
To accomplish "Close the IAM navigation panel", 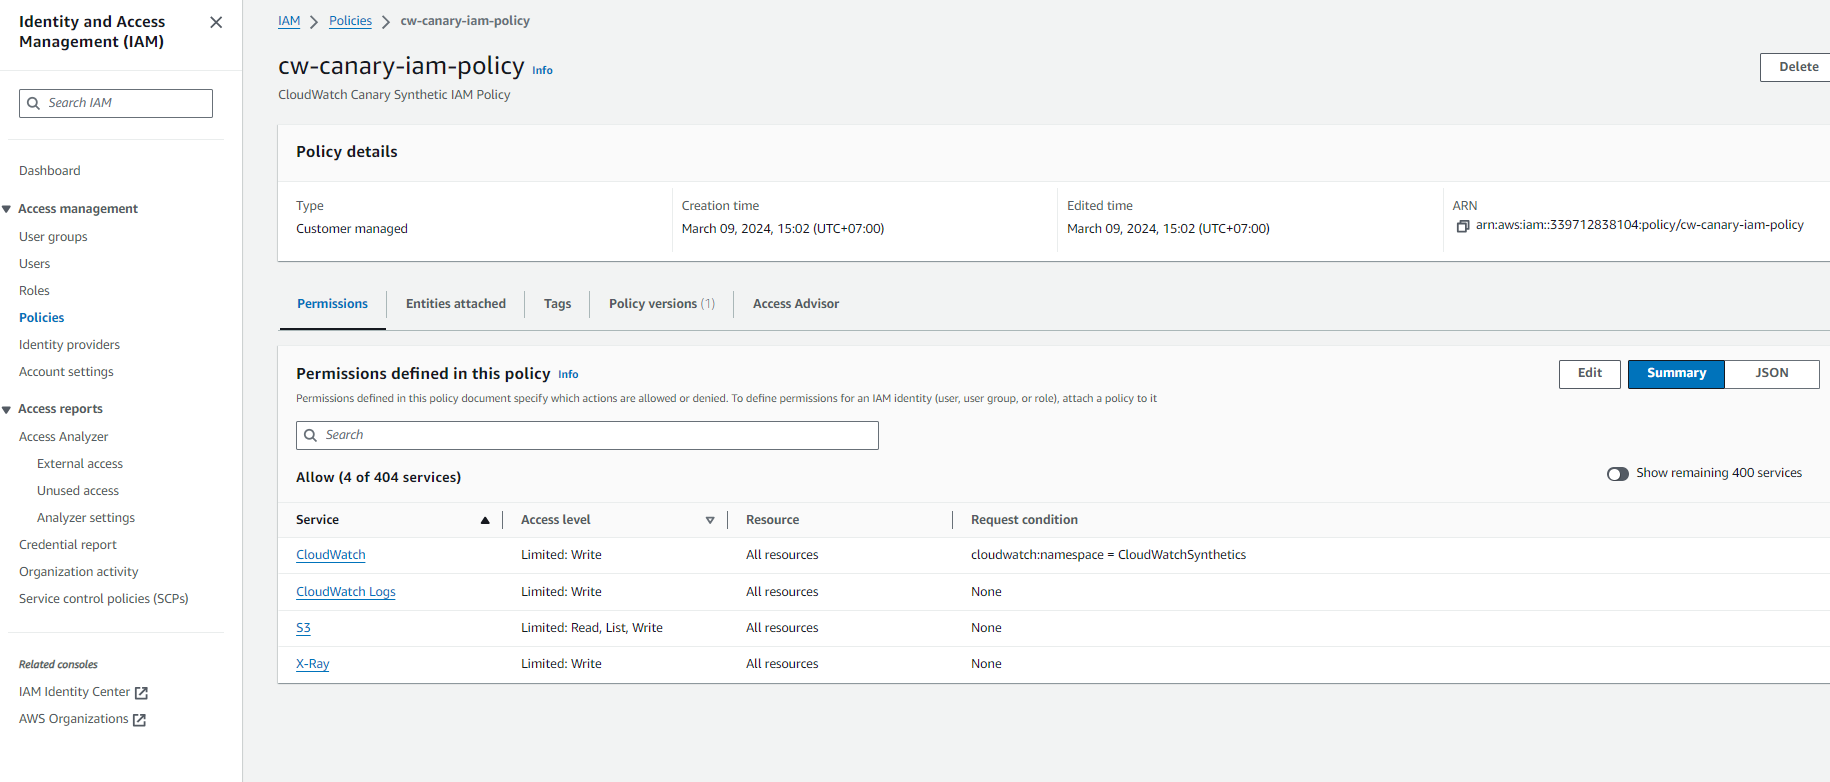I will (x=216, y=22).
